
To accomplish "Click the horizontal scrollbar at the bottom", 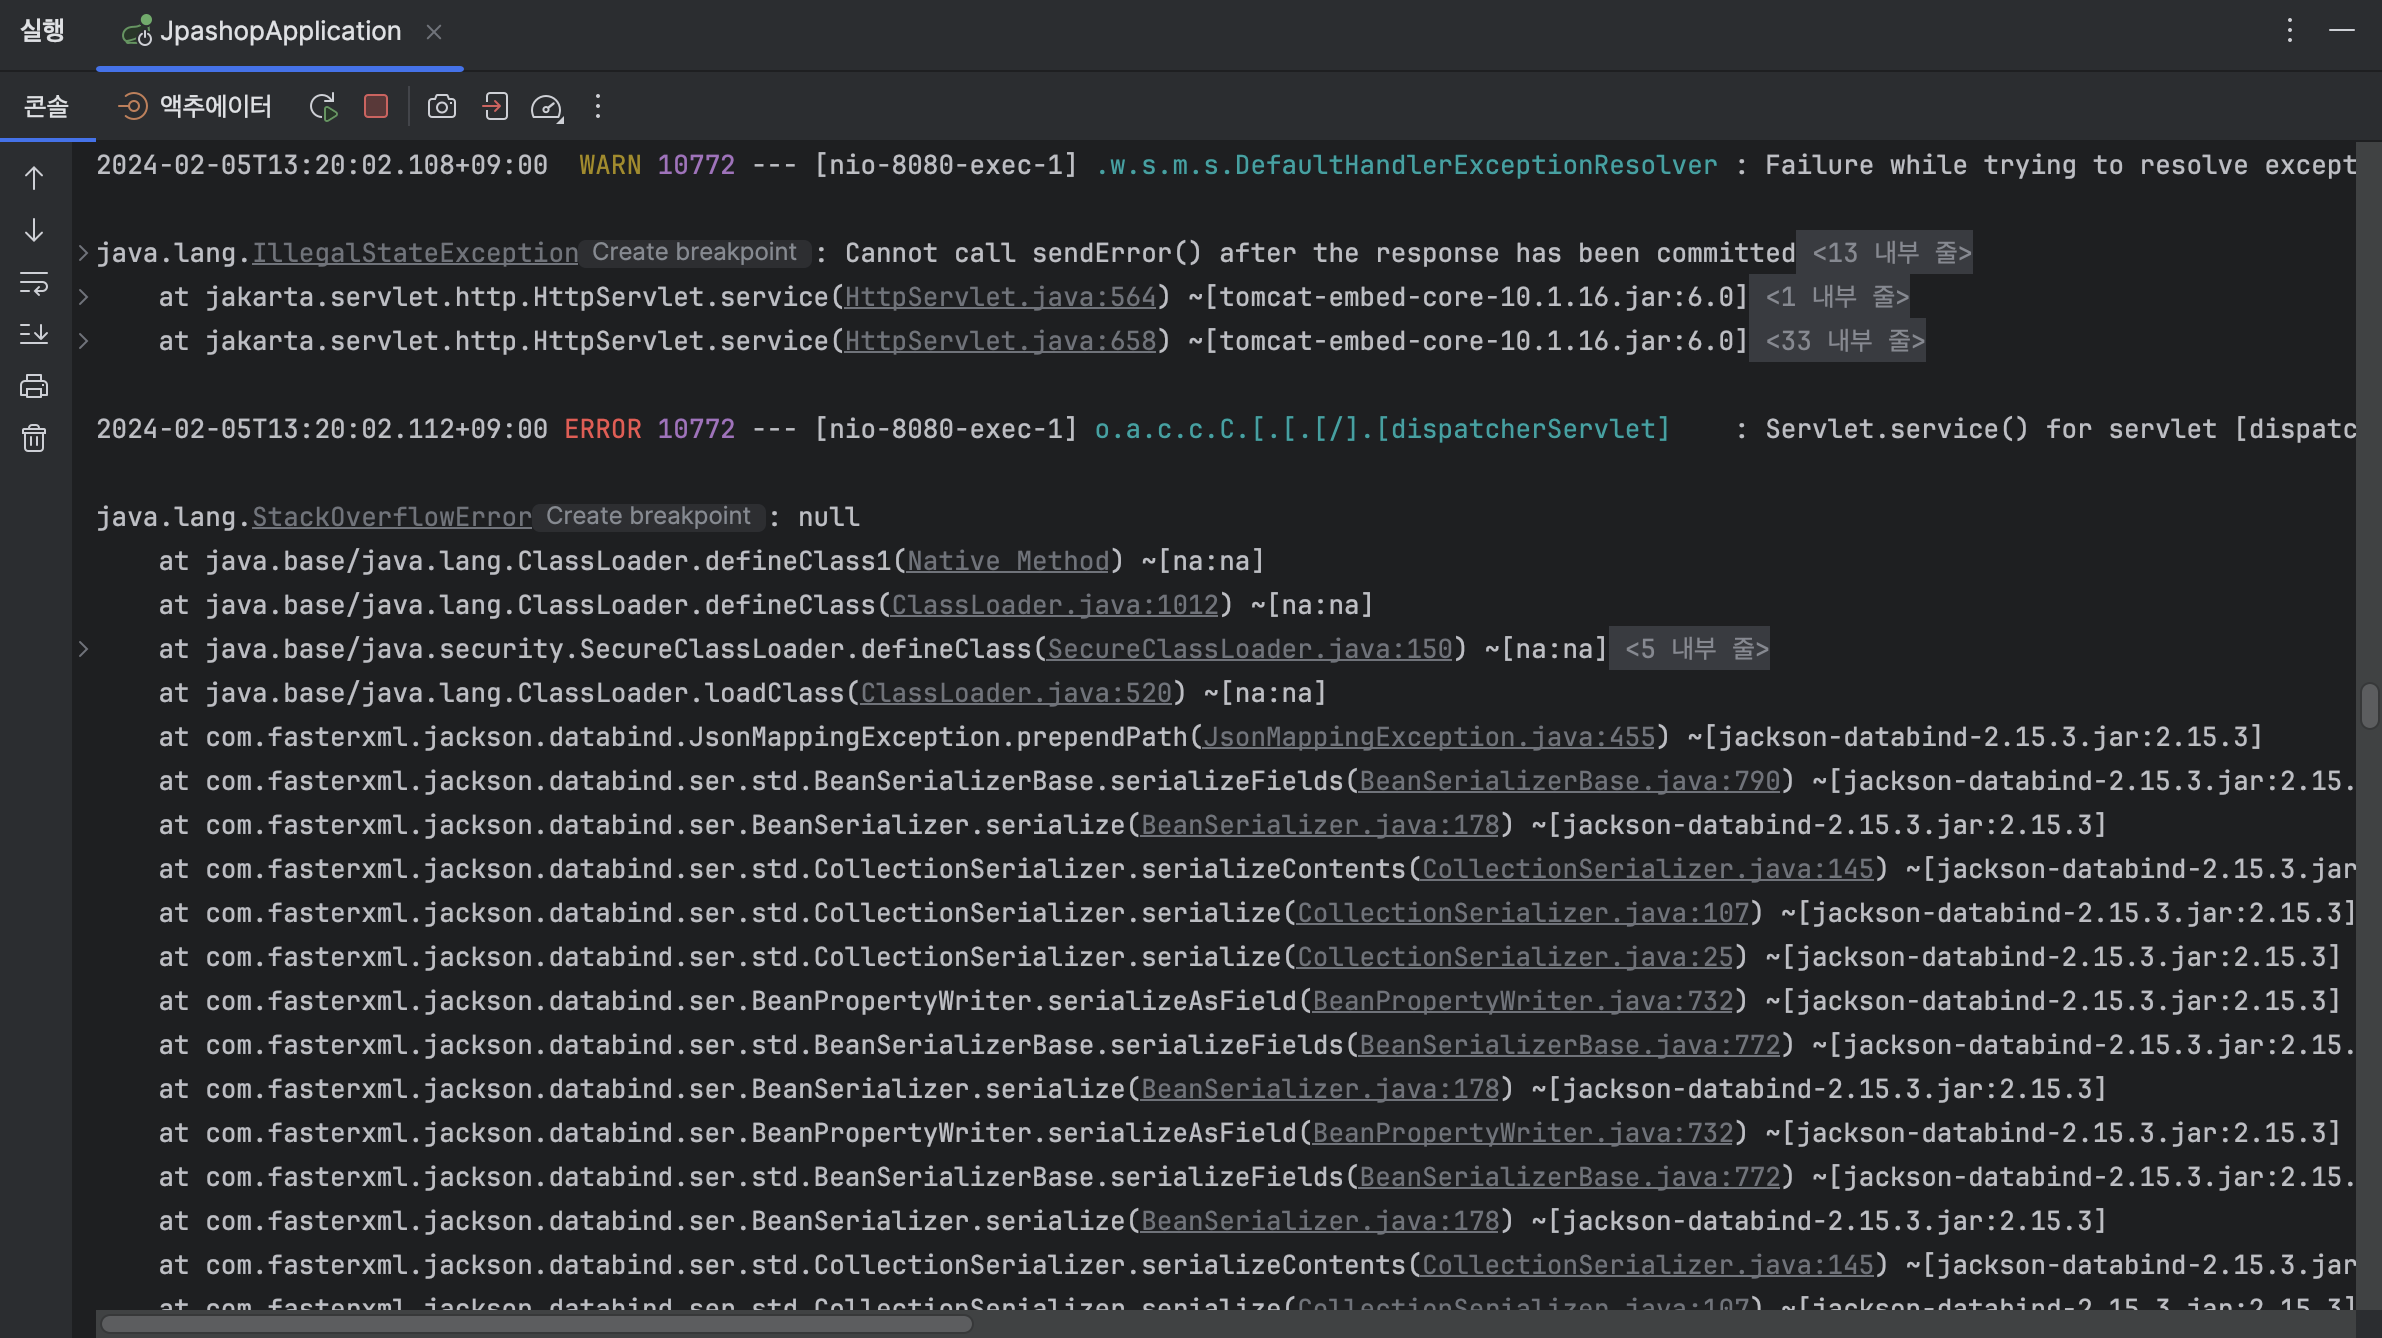I will coord(537,1324).
